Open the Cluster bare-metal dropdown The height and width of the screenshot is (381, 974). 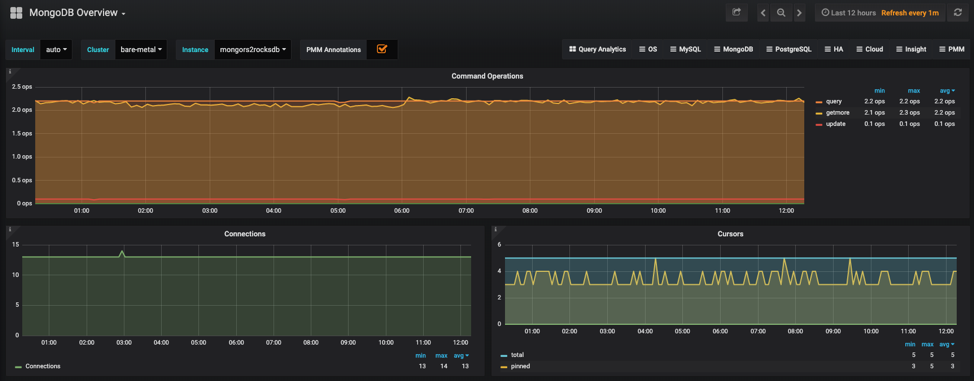pos(141,49)
